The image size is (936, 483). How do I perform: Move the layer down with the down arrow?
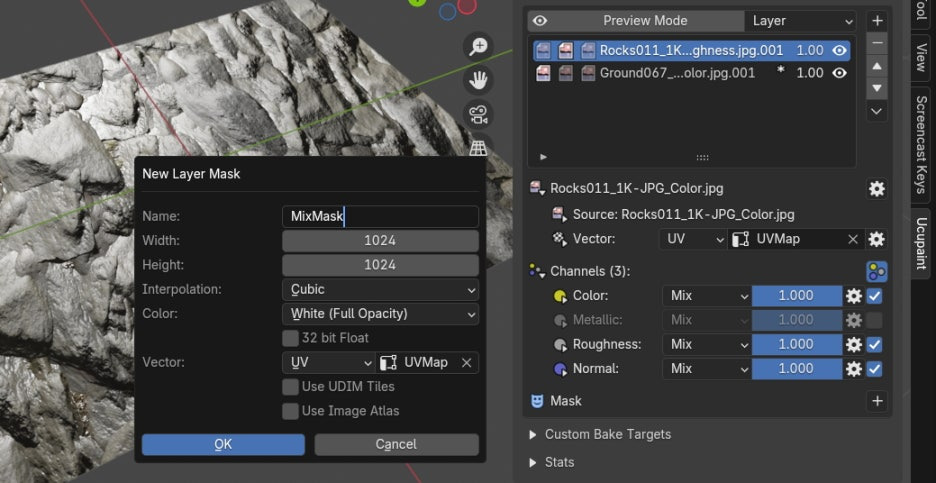coord(877,88)
